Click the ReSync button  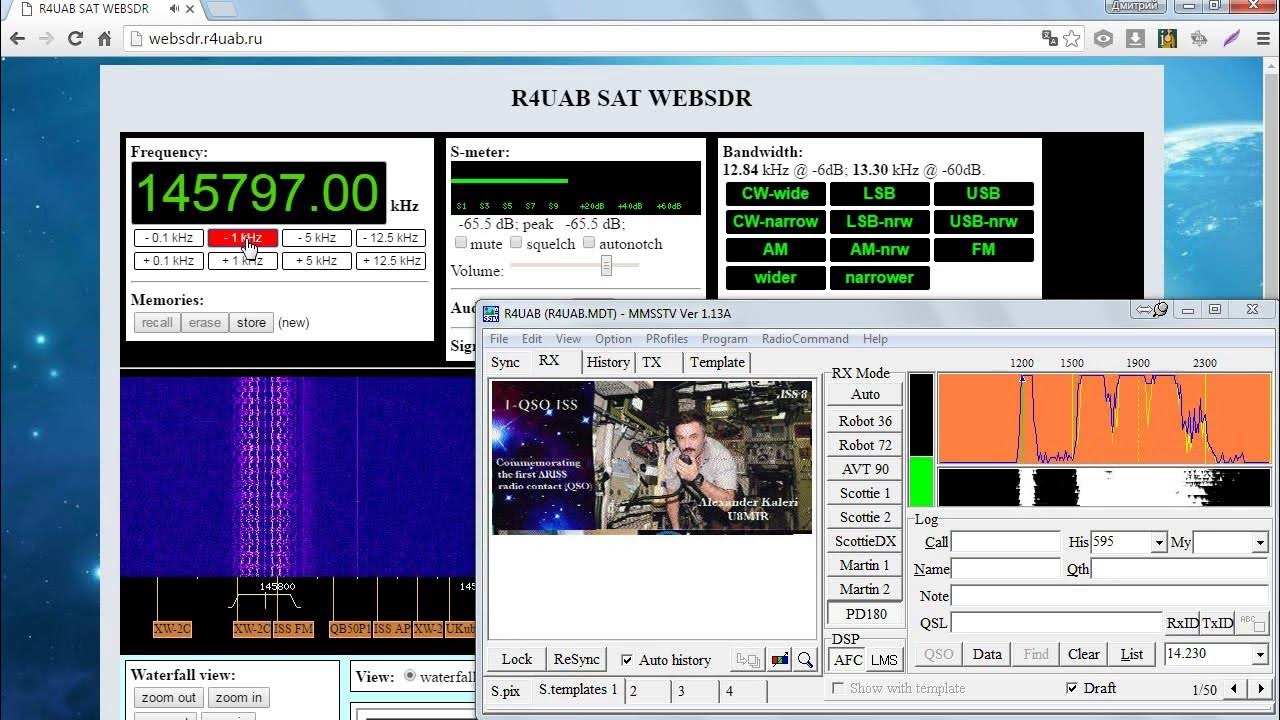[x=577, y=659]
